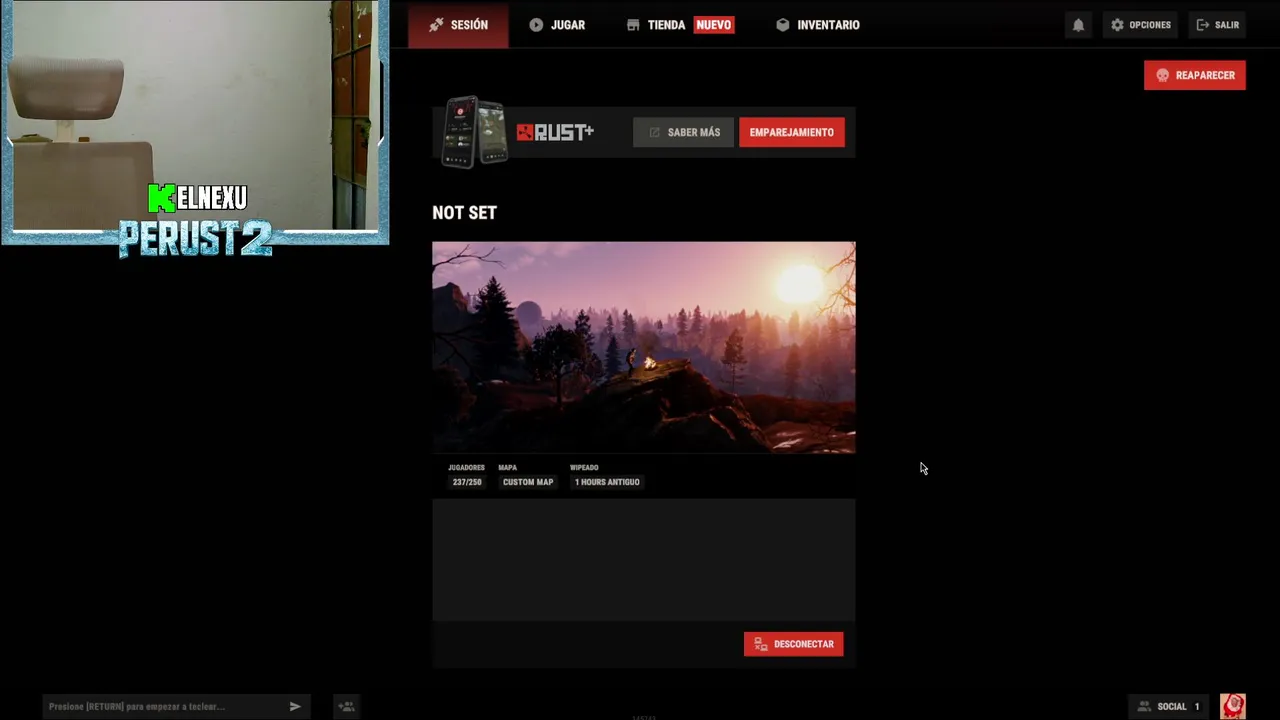Open the Social panel
The image size is (1280, 720).
(x=1168, y=706)
